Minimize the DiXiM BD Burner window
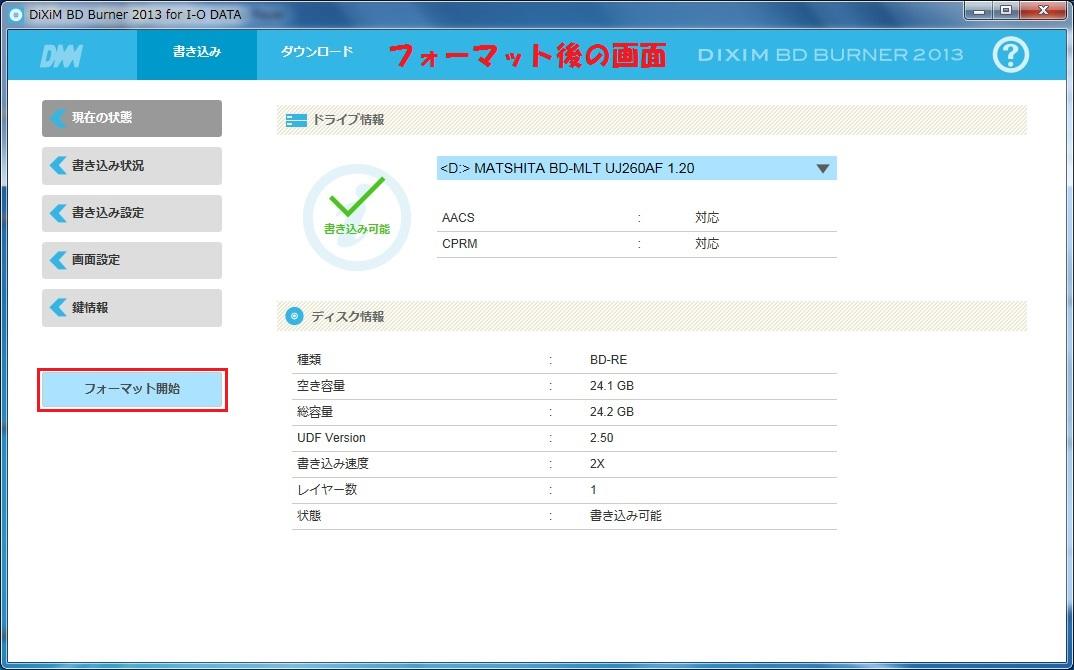Image resolution: width=1074 pixels, height=670 pixels. (x=979, y=10)
